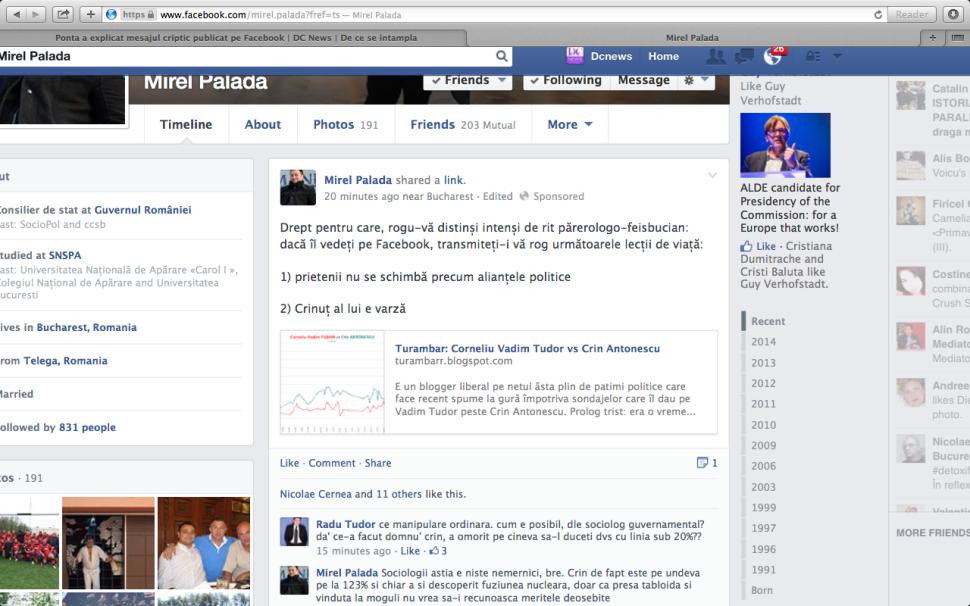Jump to 2013 on timeline year navigator

[x=763, y=363]
